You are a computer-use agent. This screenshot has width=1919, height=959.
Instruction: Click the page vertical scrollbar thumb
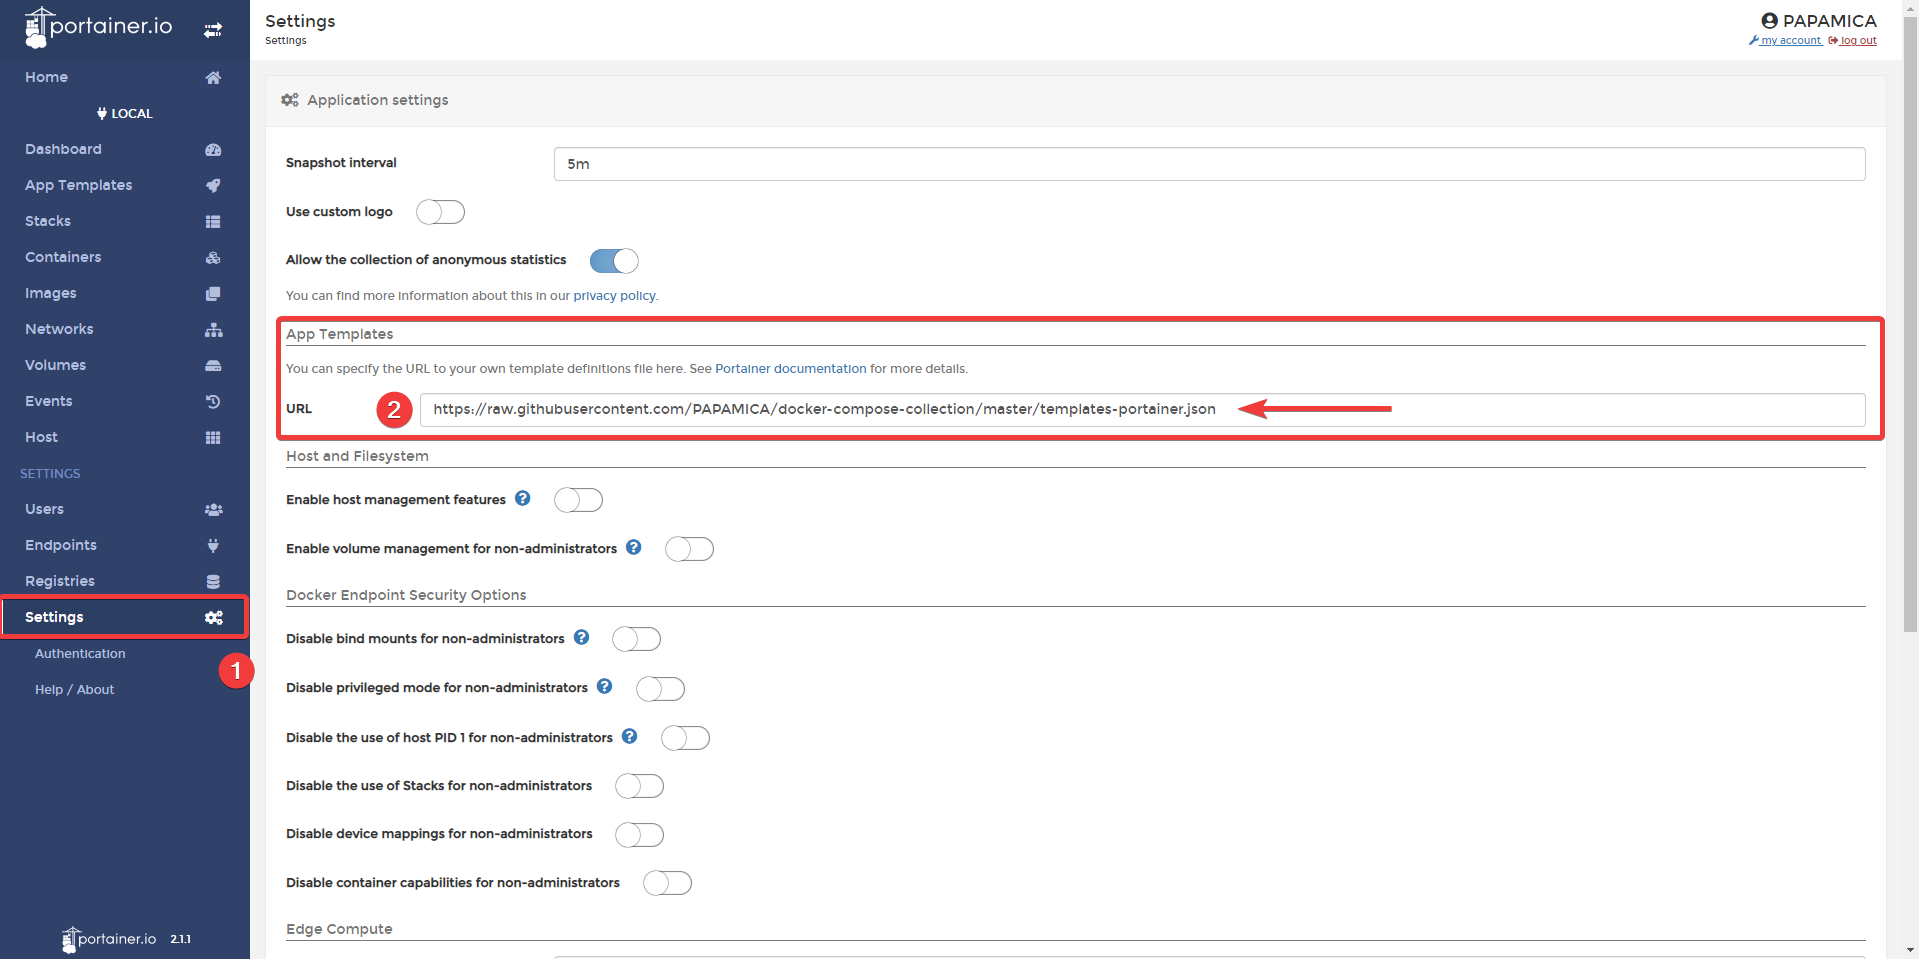point(1910,323)
